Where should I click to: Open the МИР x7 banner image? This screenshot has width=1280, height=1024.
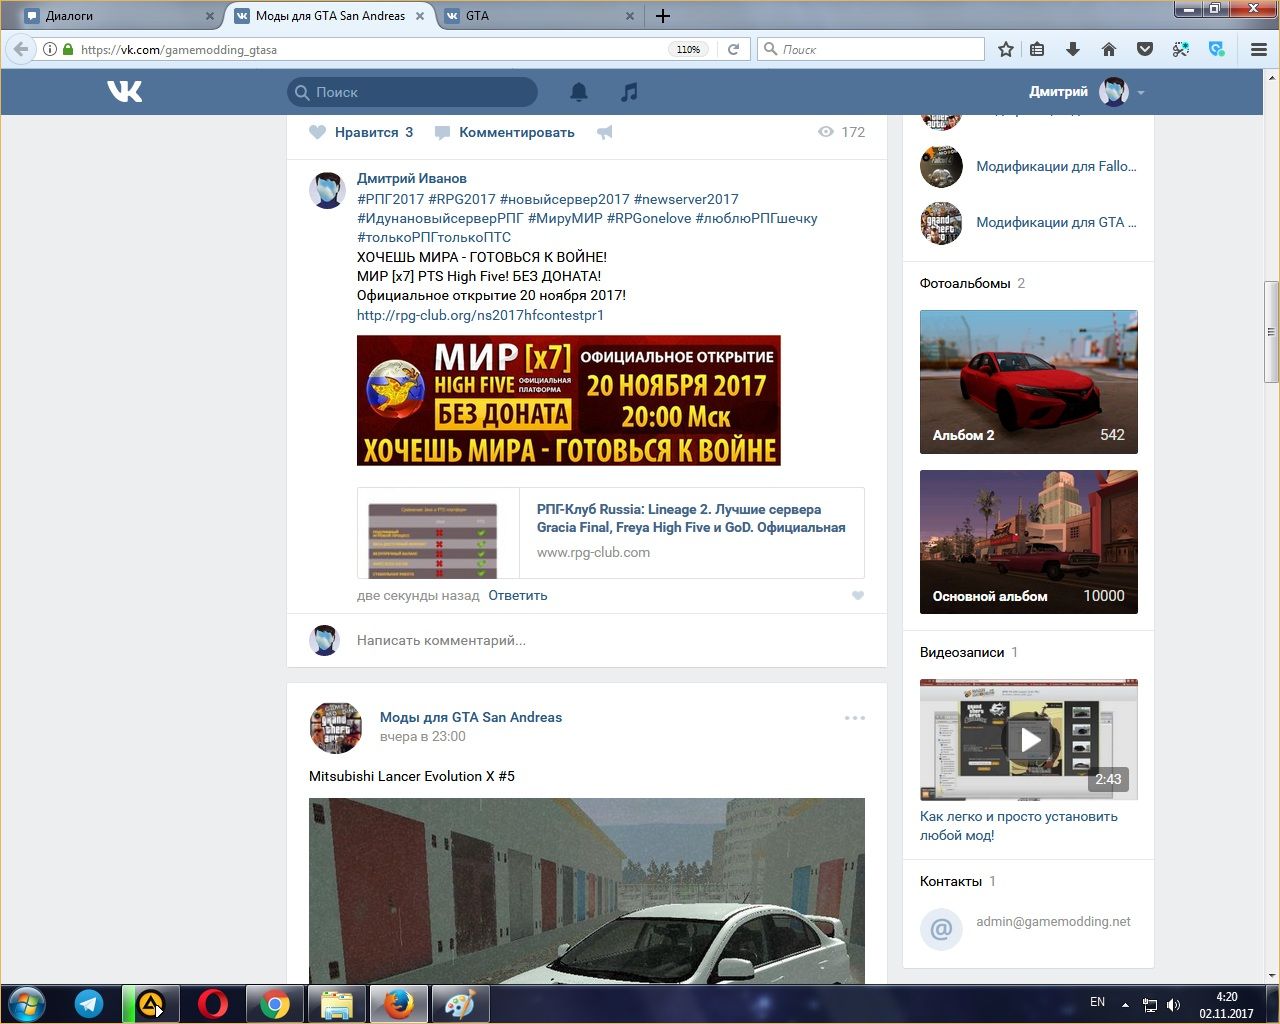(x=569, y=400)
